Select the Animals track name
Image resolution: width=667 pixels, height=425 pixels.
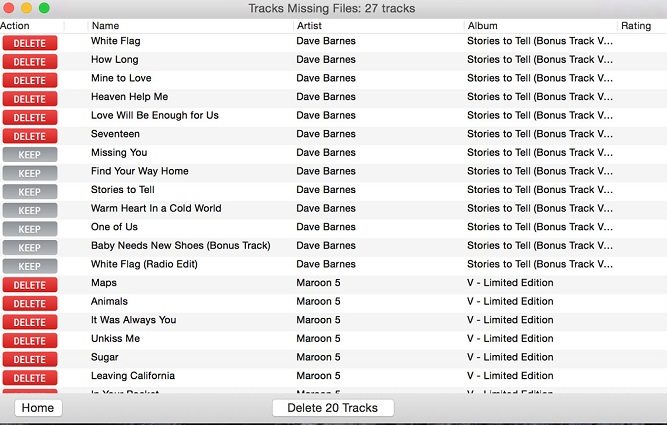109,301
